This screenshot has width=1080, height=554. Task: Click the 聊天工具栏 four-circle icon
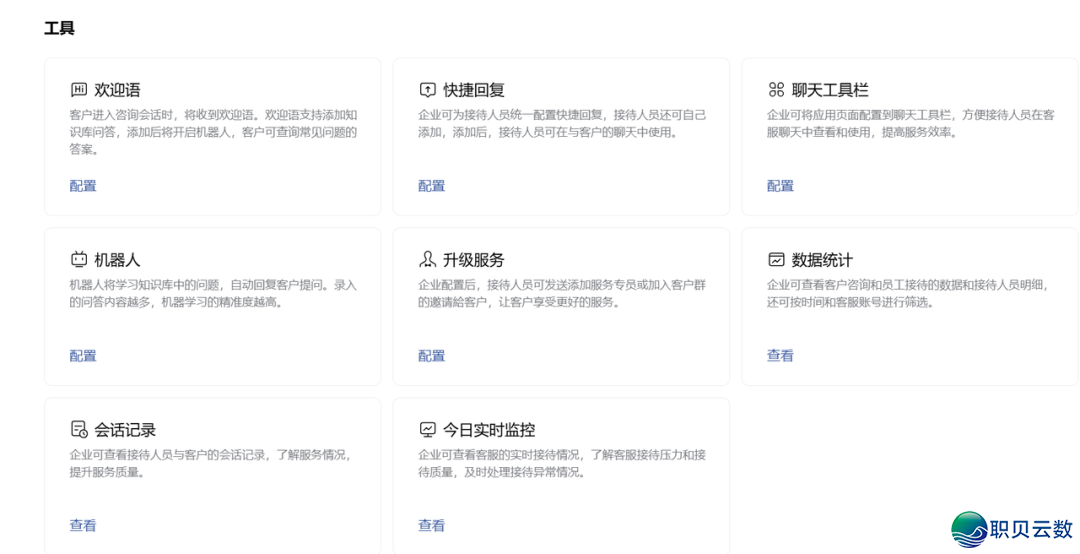(776, 90)
